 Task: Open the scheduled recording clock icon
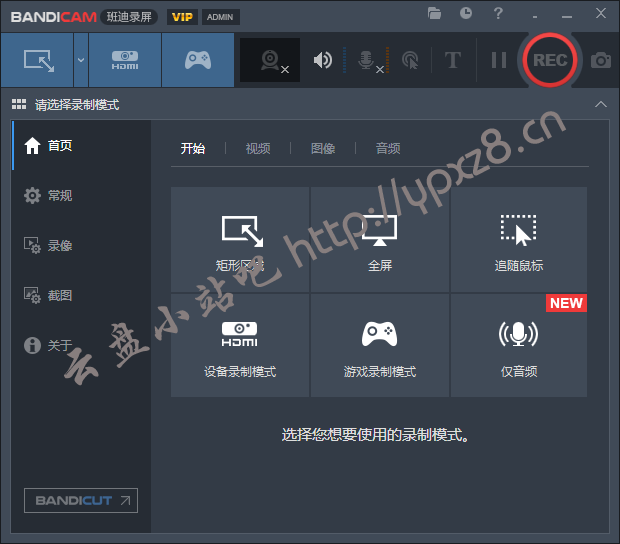tap(466, 13)
